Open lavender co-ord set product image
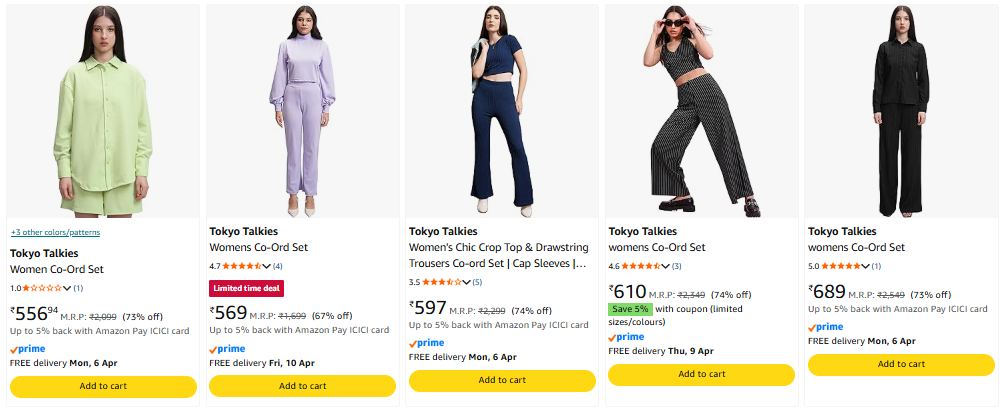Image resolution: width=1000 pixels, height=412 pixels. coord(303,110)
